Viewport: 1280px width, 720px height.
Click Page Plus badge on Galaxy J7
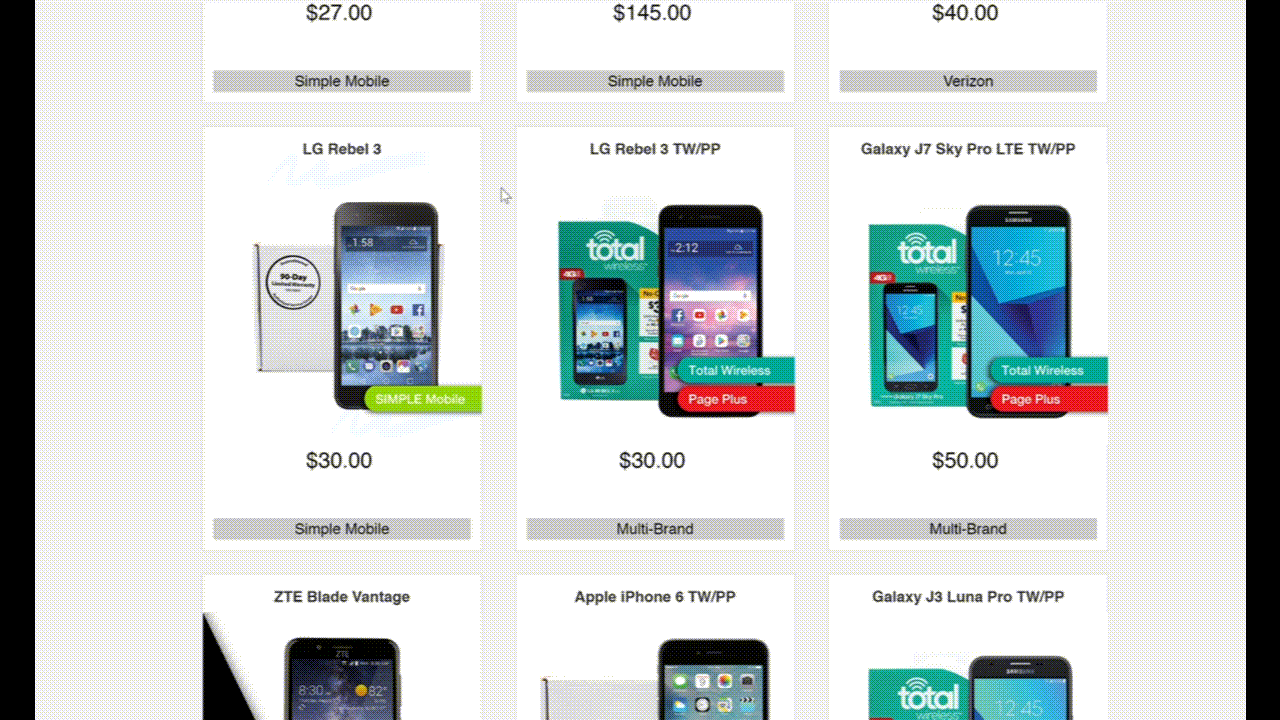tap(1048, 399)
